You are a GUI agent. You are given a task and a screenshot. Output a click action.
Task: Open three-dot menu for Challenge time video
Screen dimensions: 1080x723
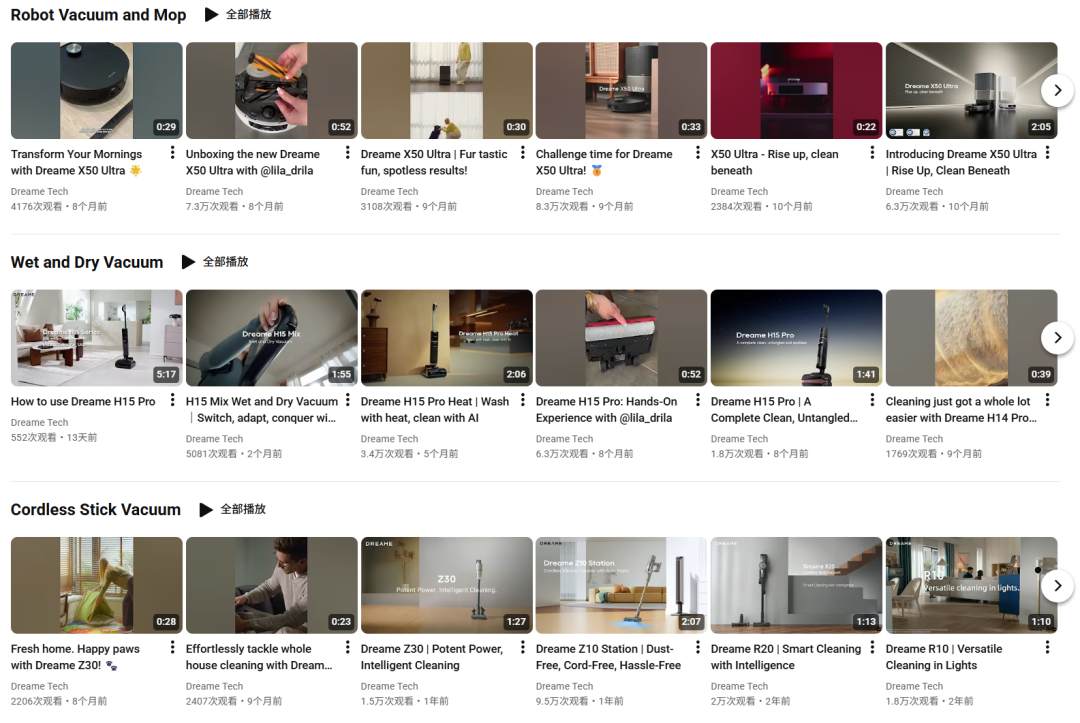pos(697,153)
